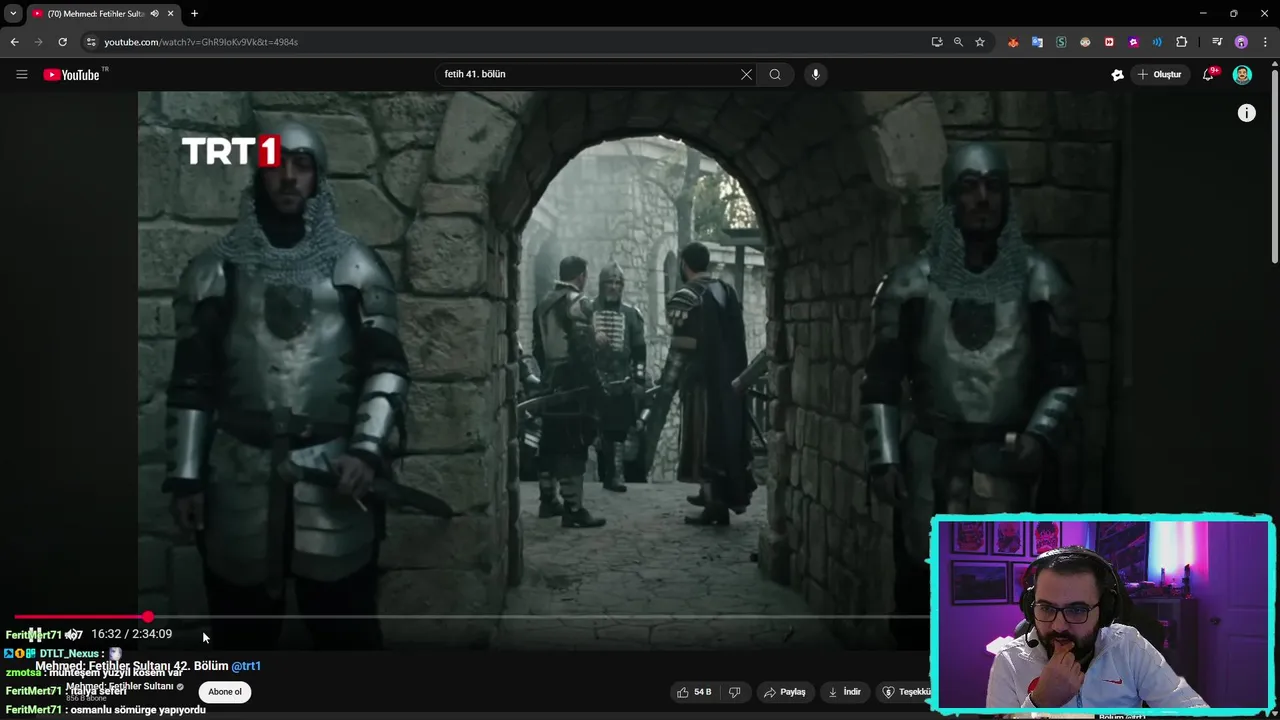Switch to the Mehmed: Fetihler Sultanı tab
Screen dimensions: 1280x720
click(96, 13)
